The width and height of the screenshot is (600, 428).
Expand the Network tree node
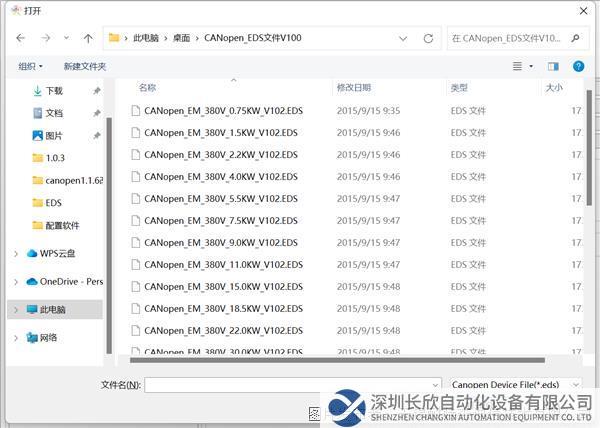point(16,338)
